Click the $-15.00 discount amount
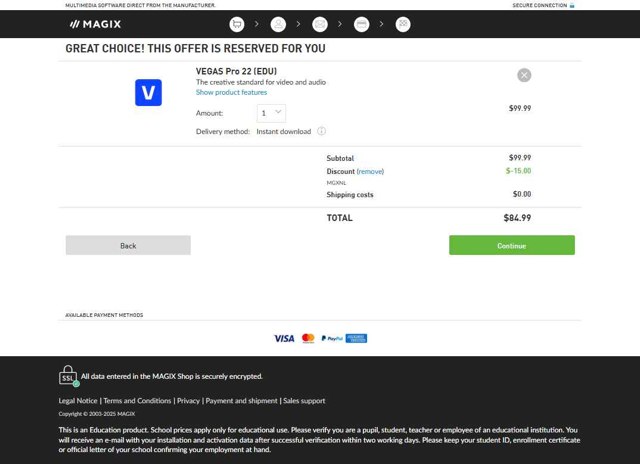Image resolution: width=640 pixels, height=464 pixels. coord(518,171)
